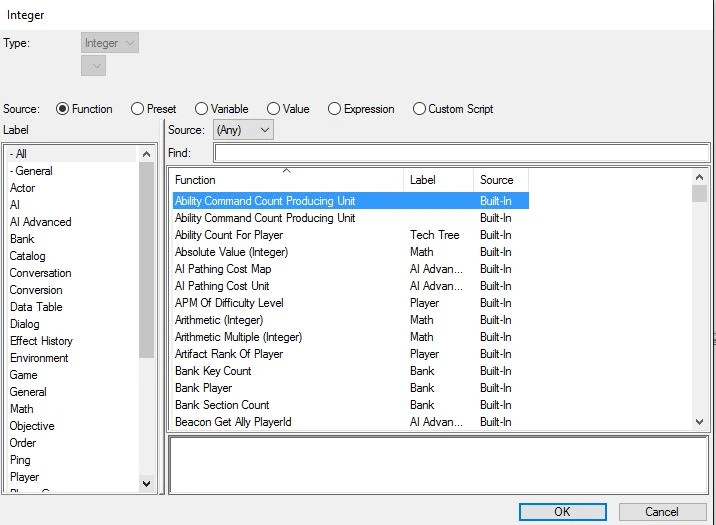Click OK to confirm the selection
The image size is (716, 525).
pos(563,512)
